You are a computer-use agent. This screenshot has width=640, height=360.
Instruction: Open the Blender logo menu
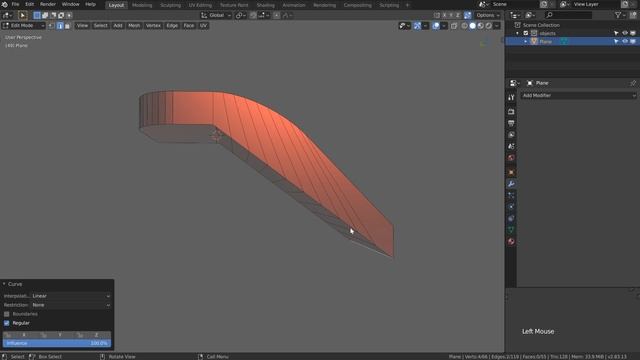click(4, 4)
